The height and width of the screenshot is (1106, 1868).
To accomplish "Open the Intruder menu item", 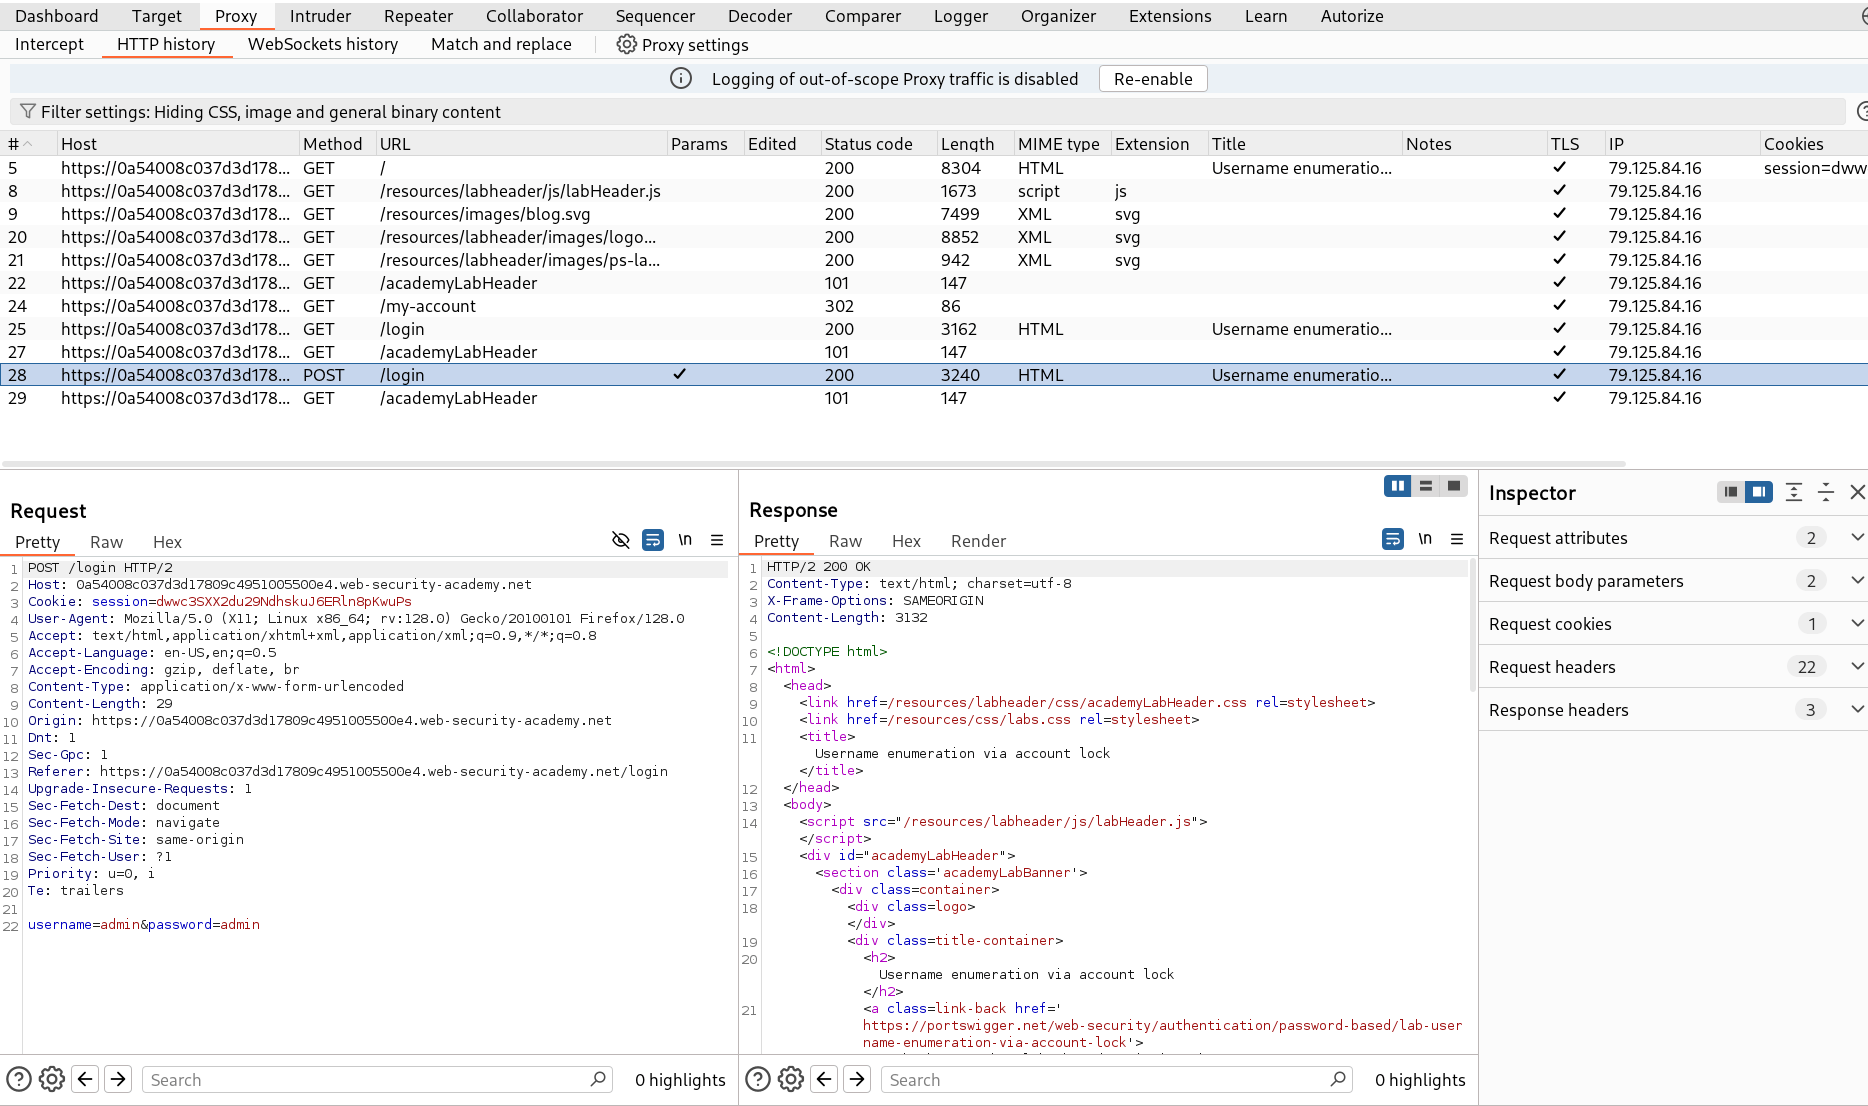I will click(x=320, y=16).
